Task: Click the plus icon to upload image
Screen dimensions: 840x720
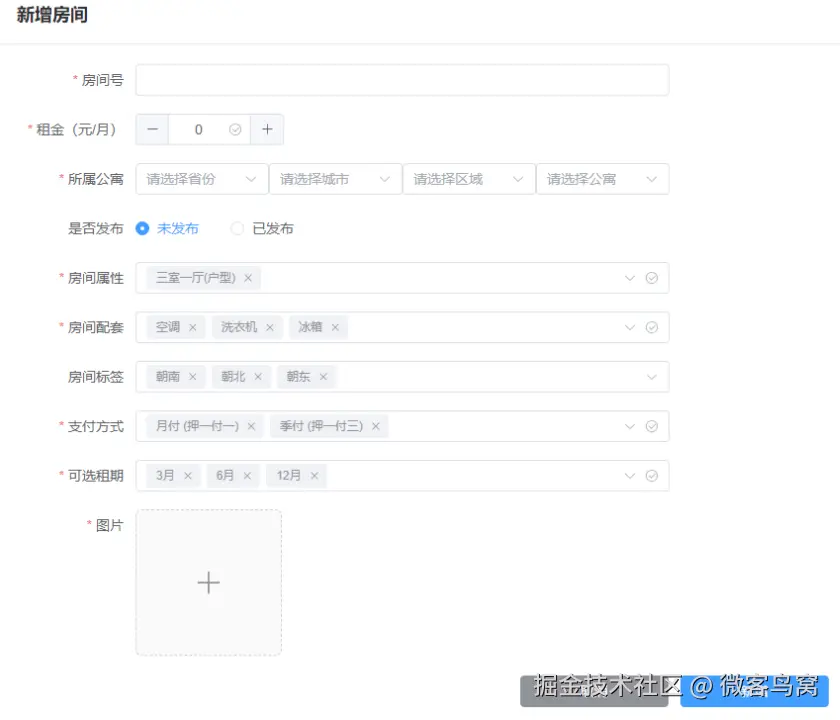Action: [208, 582]
